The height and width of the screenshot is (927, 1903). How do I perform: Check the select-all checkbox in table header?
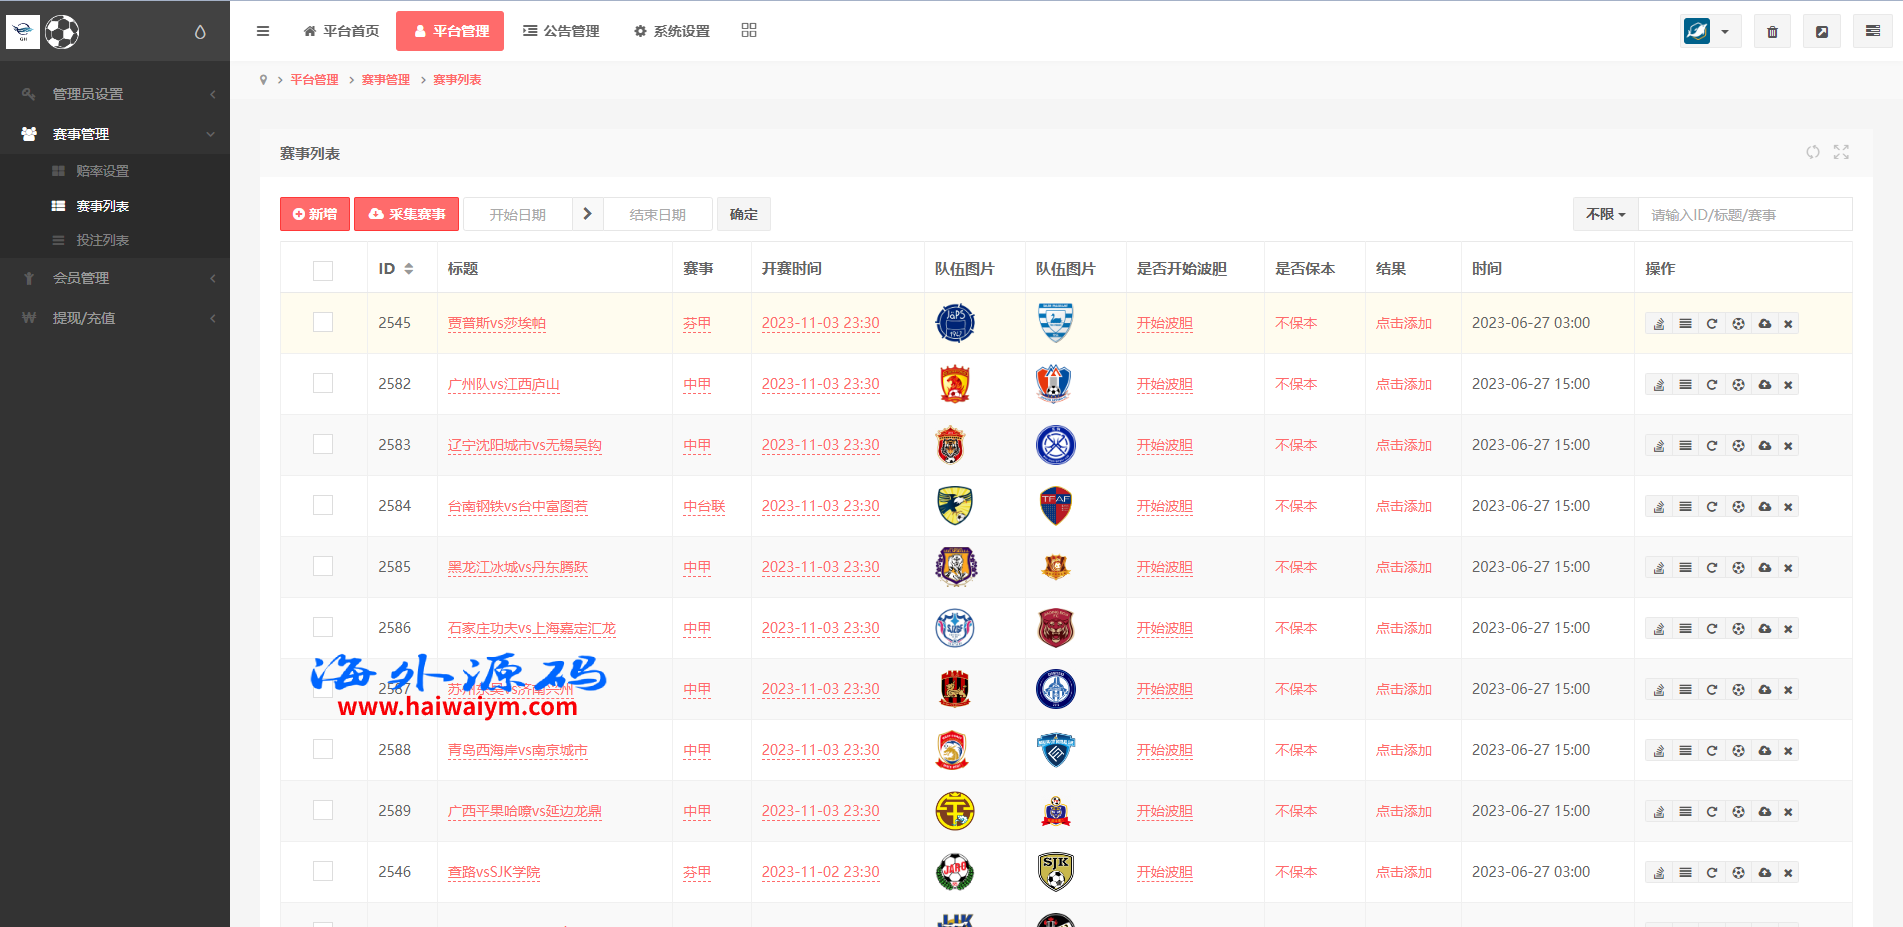coord(323,270)
